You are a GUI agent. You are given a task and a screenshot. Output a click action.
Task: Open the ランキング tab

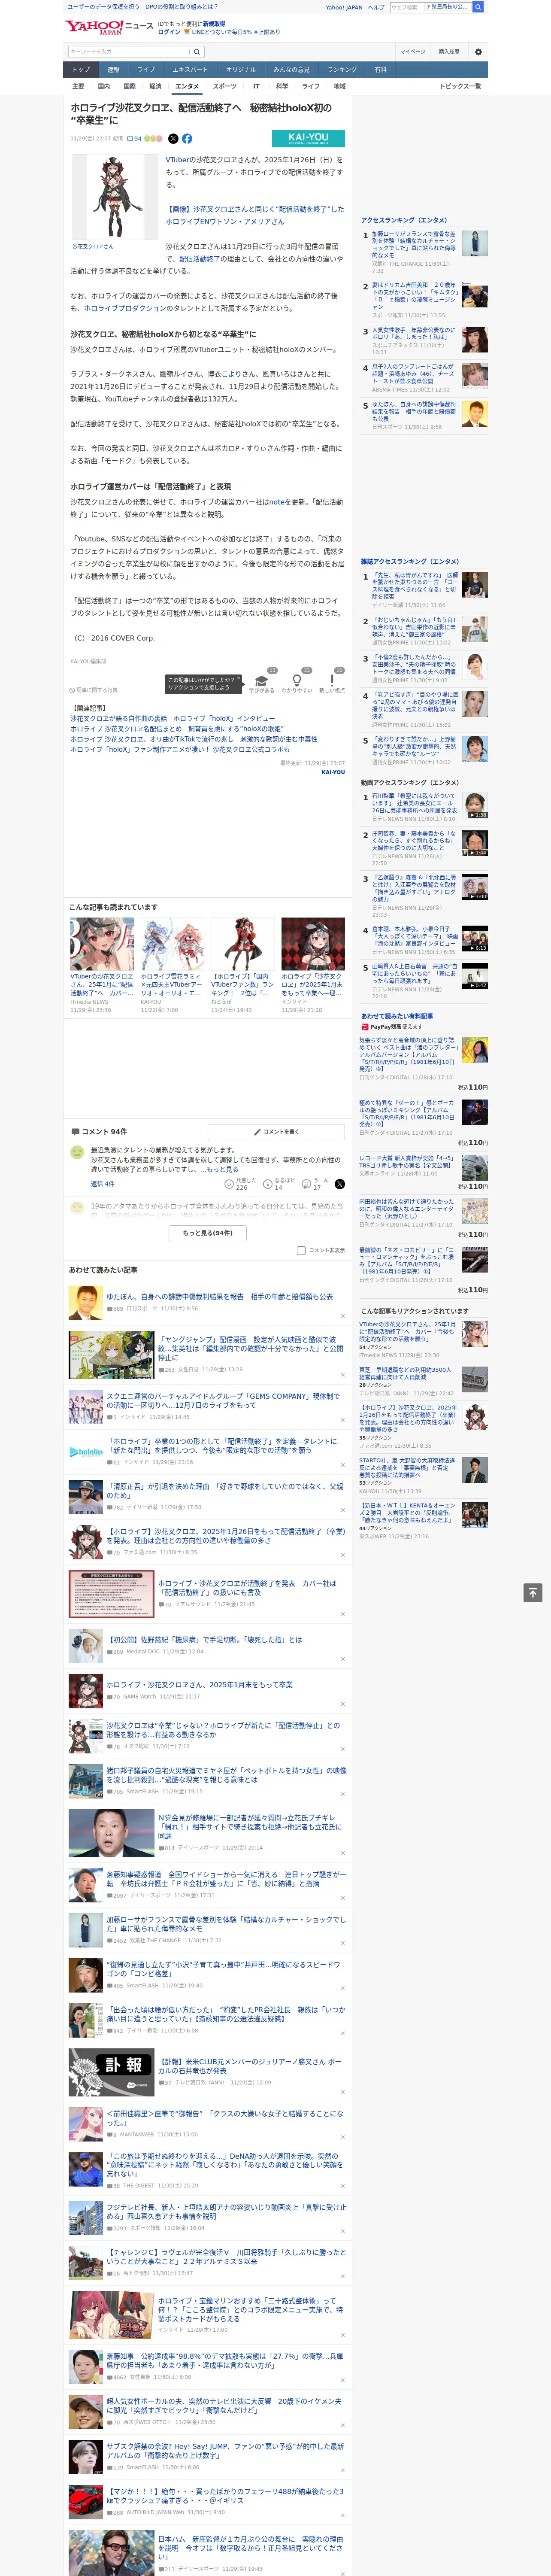[x=342, y=70]
